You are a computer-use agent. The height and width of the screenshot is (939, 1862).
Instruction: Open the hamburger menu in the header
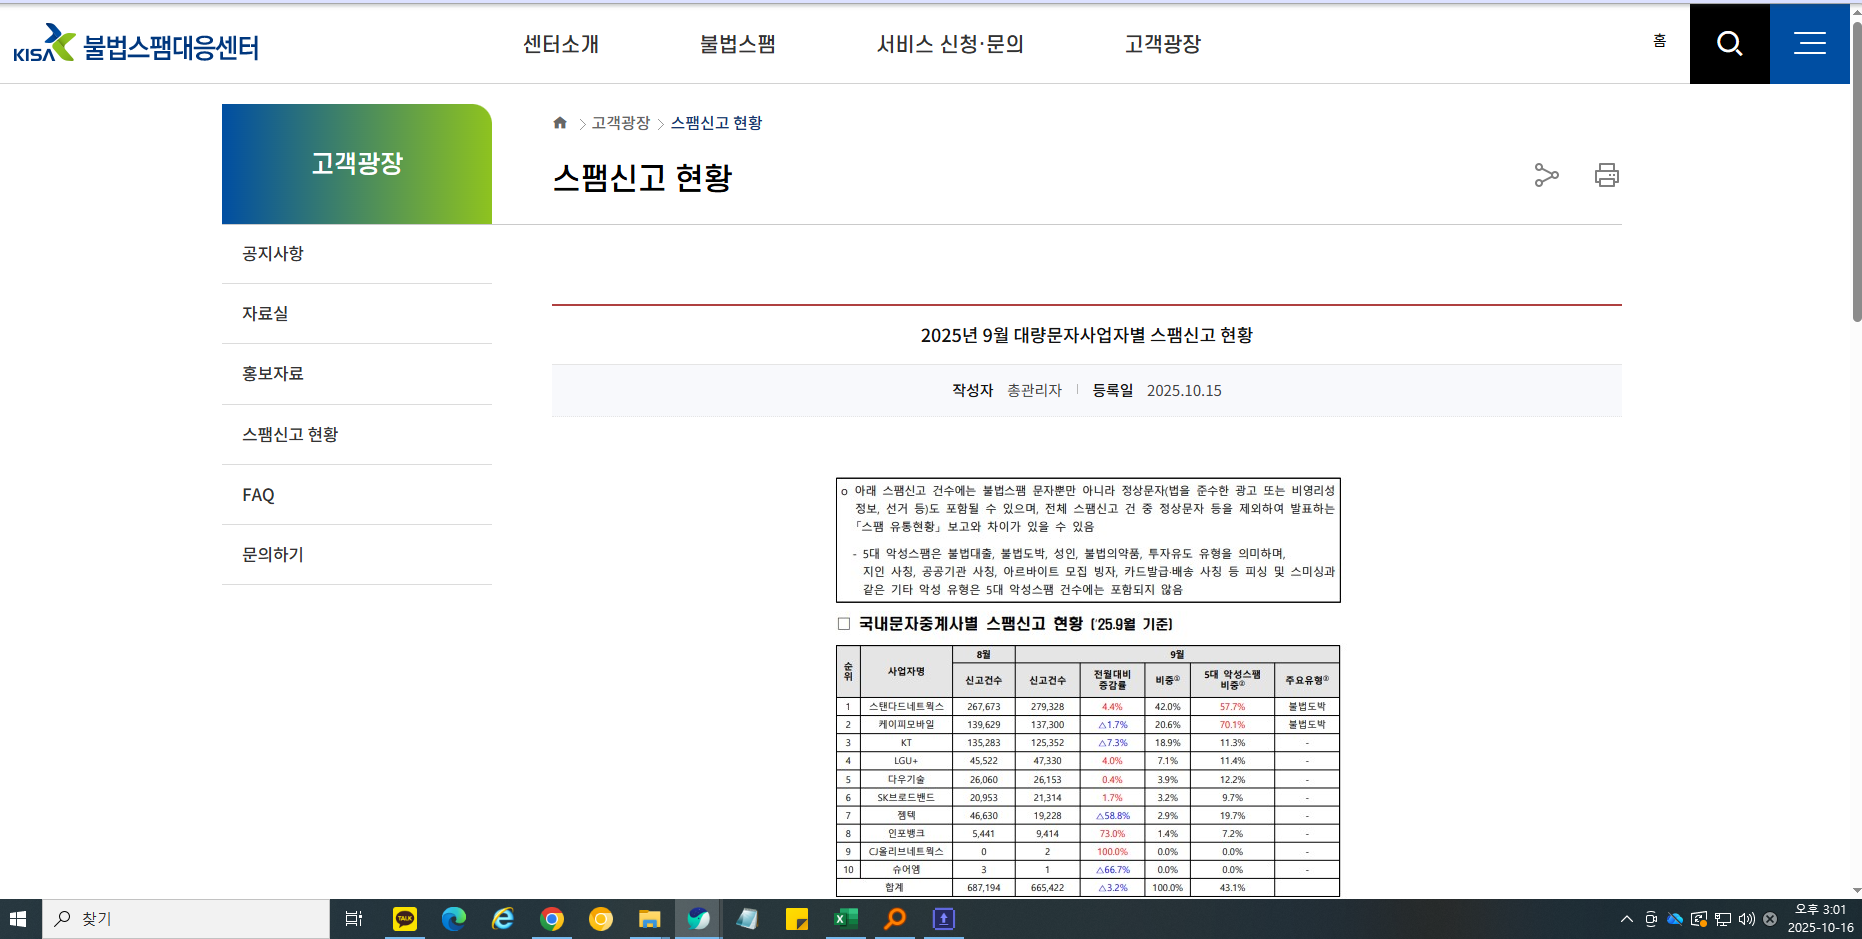1808,43
